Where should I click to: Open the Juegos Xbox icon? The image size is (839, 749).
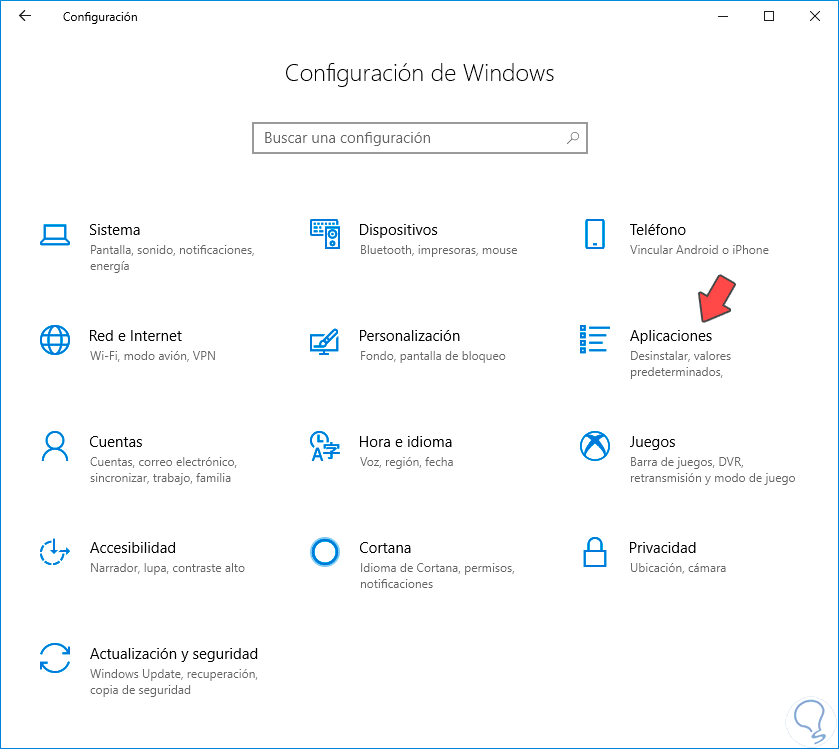(595, 446)
